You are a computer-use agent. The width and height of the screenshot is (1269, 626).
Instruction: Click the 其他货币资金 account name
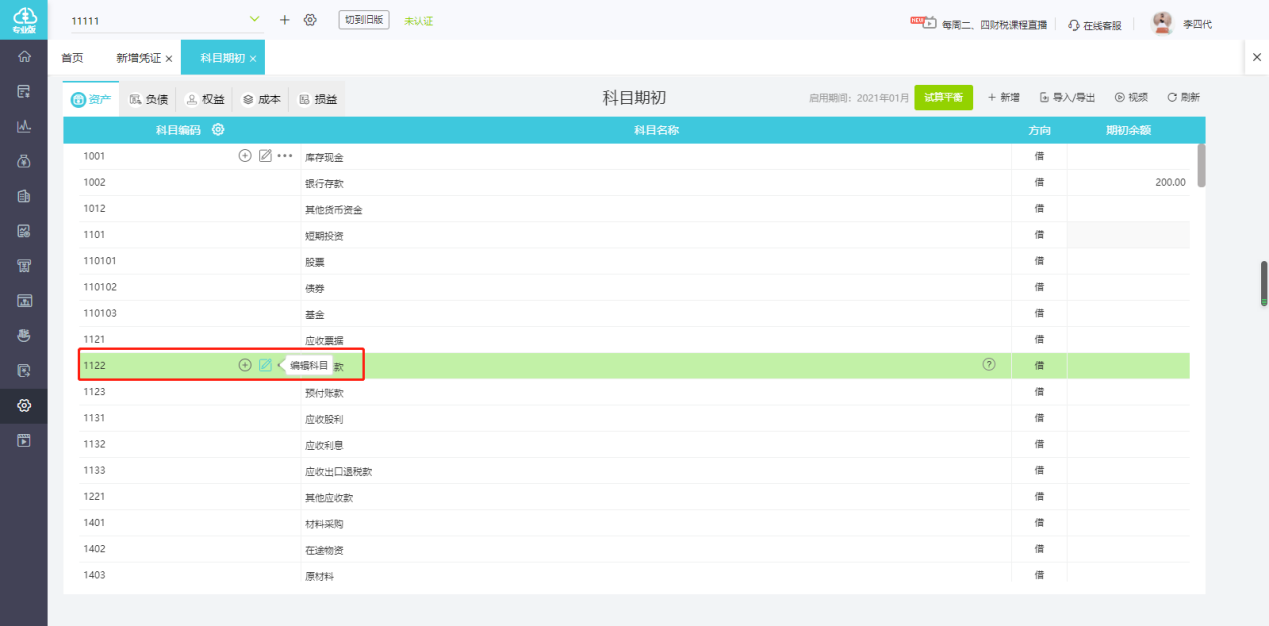[x=334, y=210]
